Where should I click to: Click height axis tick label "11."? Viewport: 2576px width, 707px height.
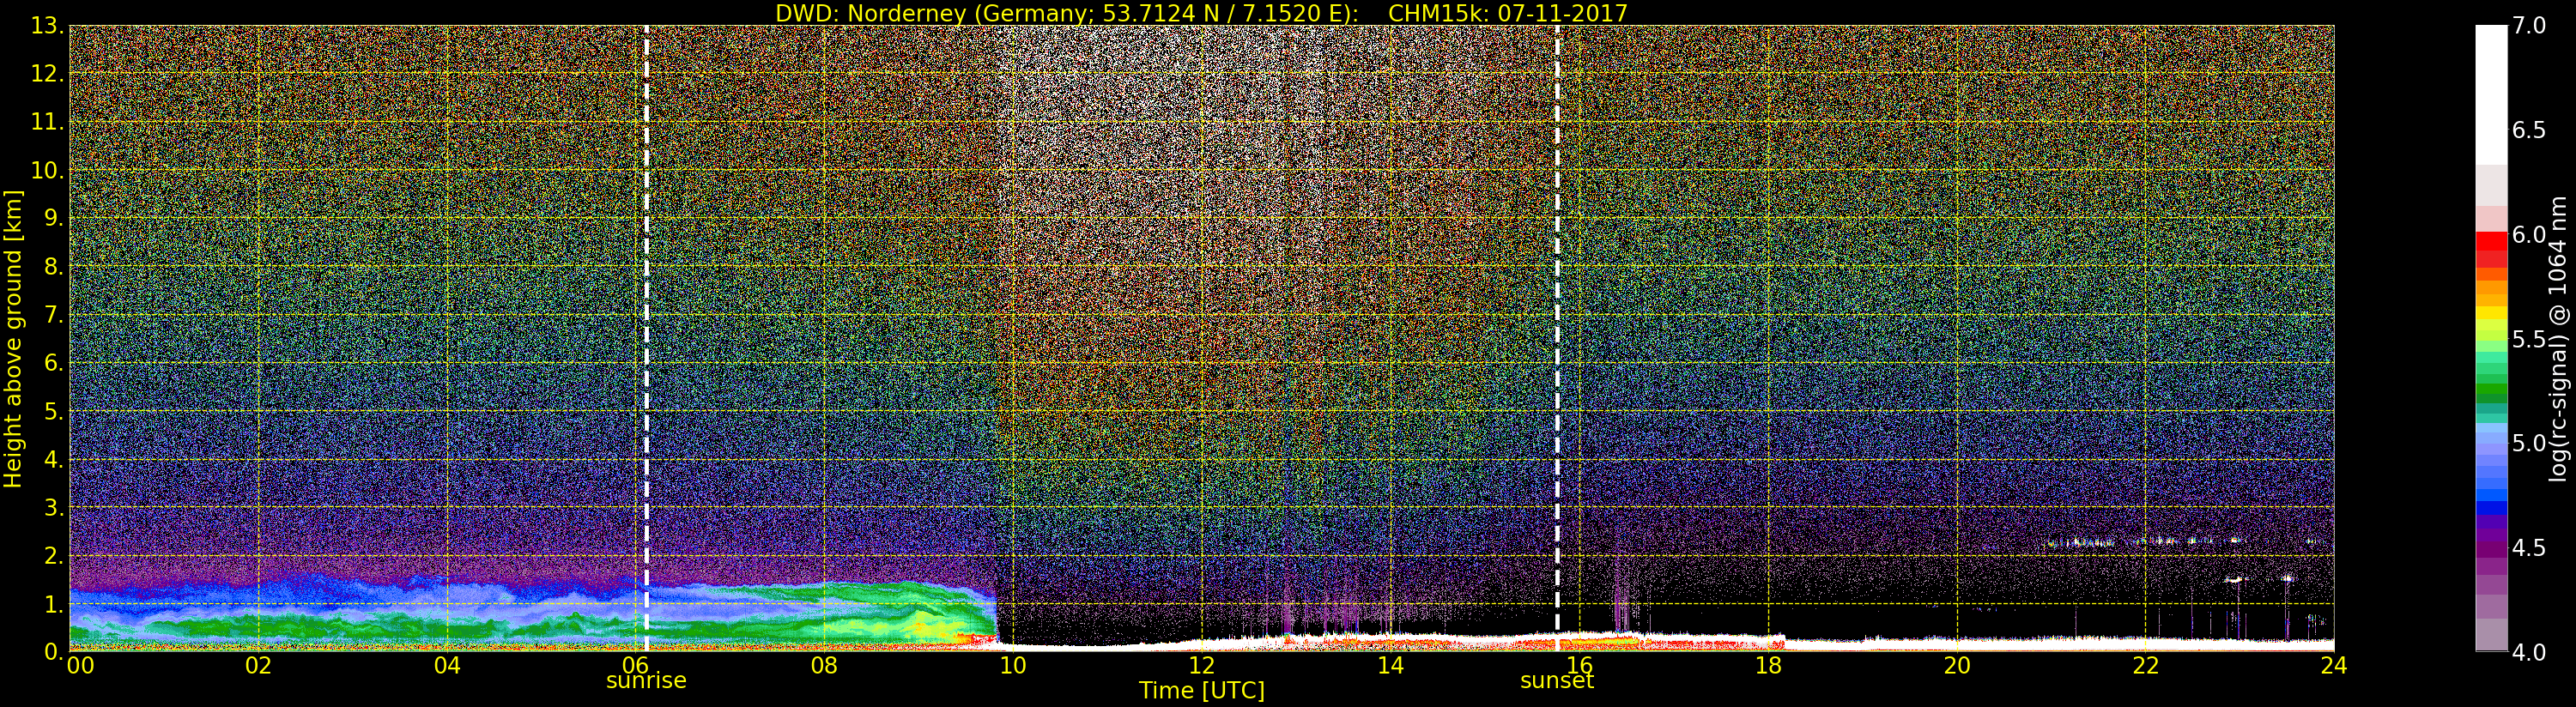coord(47,122)
